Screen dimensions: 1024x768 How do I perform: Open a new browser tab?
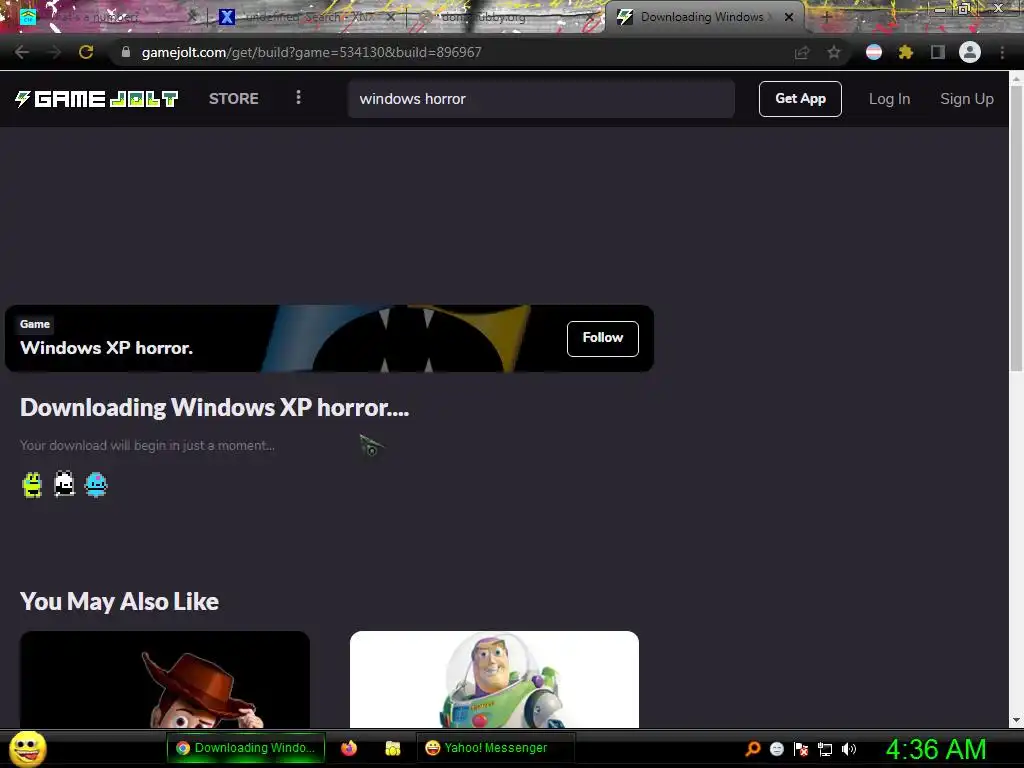826,17
